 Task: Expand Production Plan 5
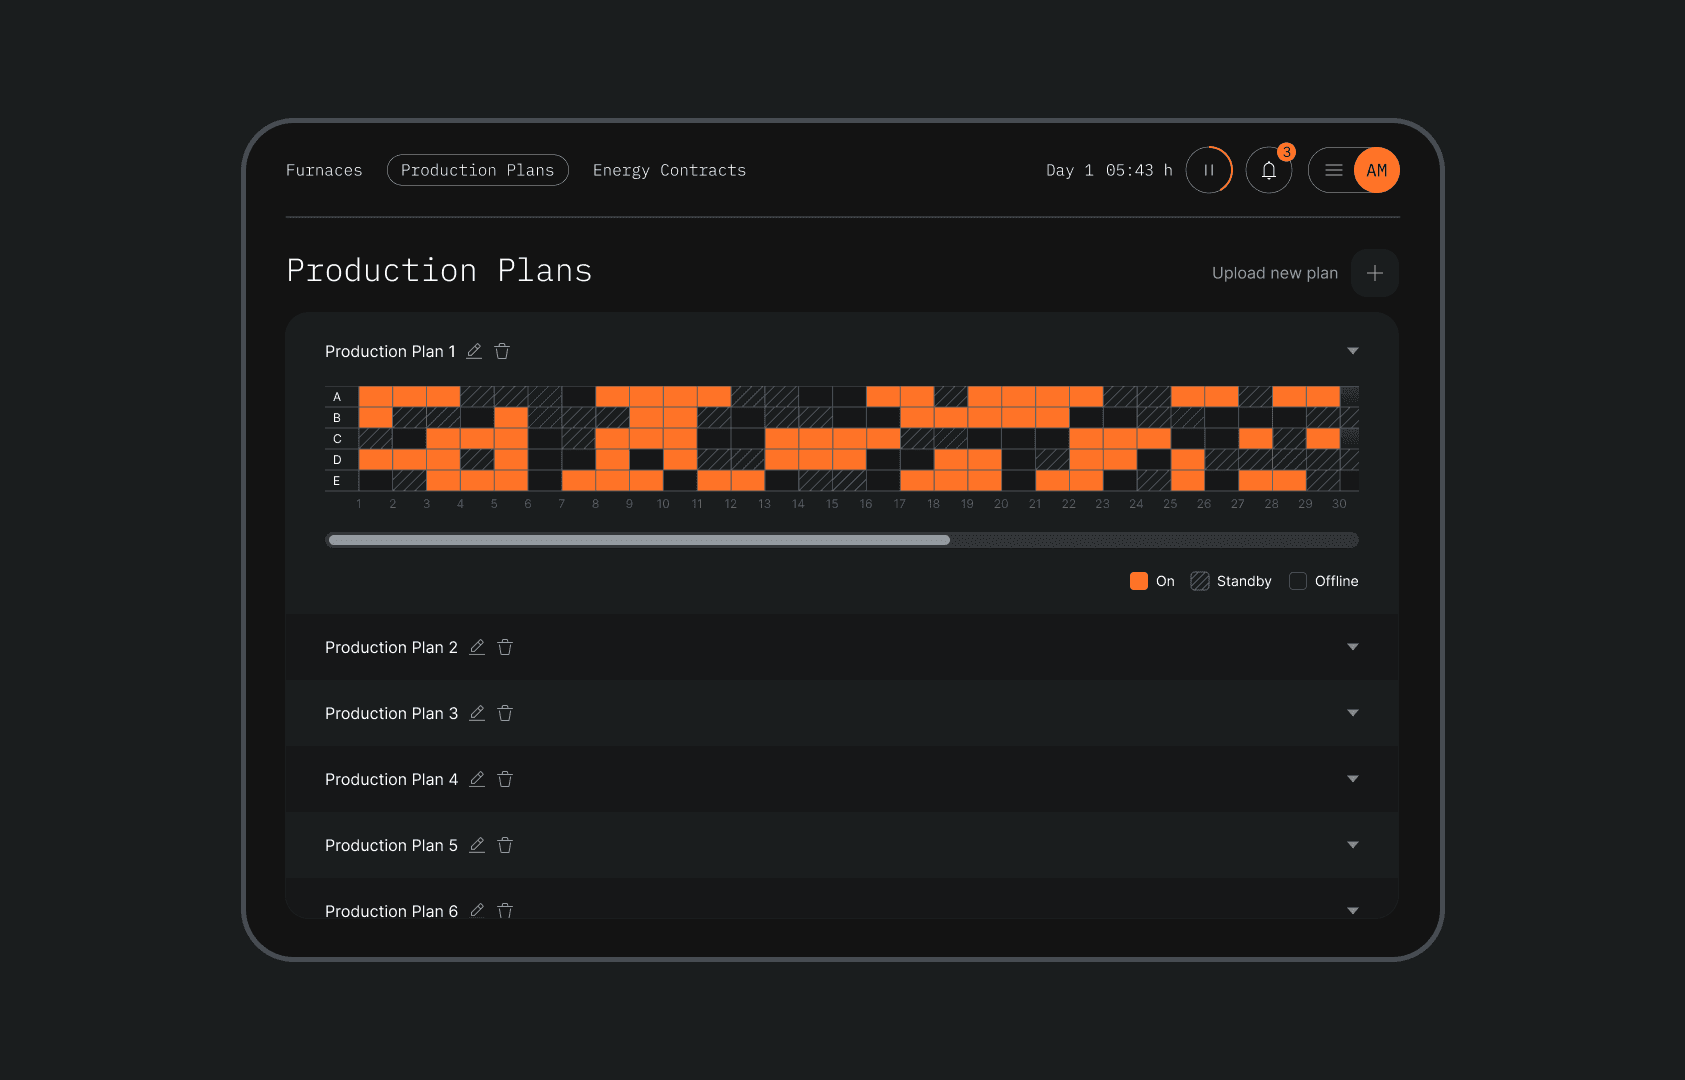(x=1353, y=845)
